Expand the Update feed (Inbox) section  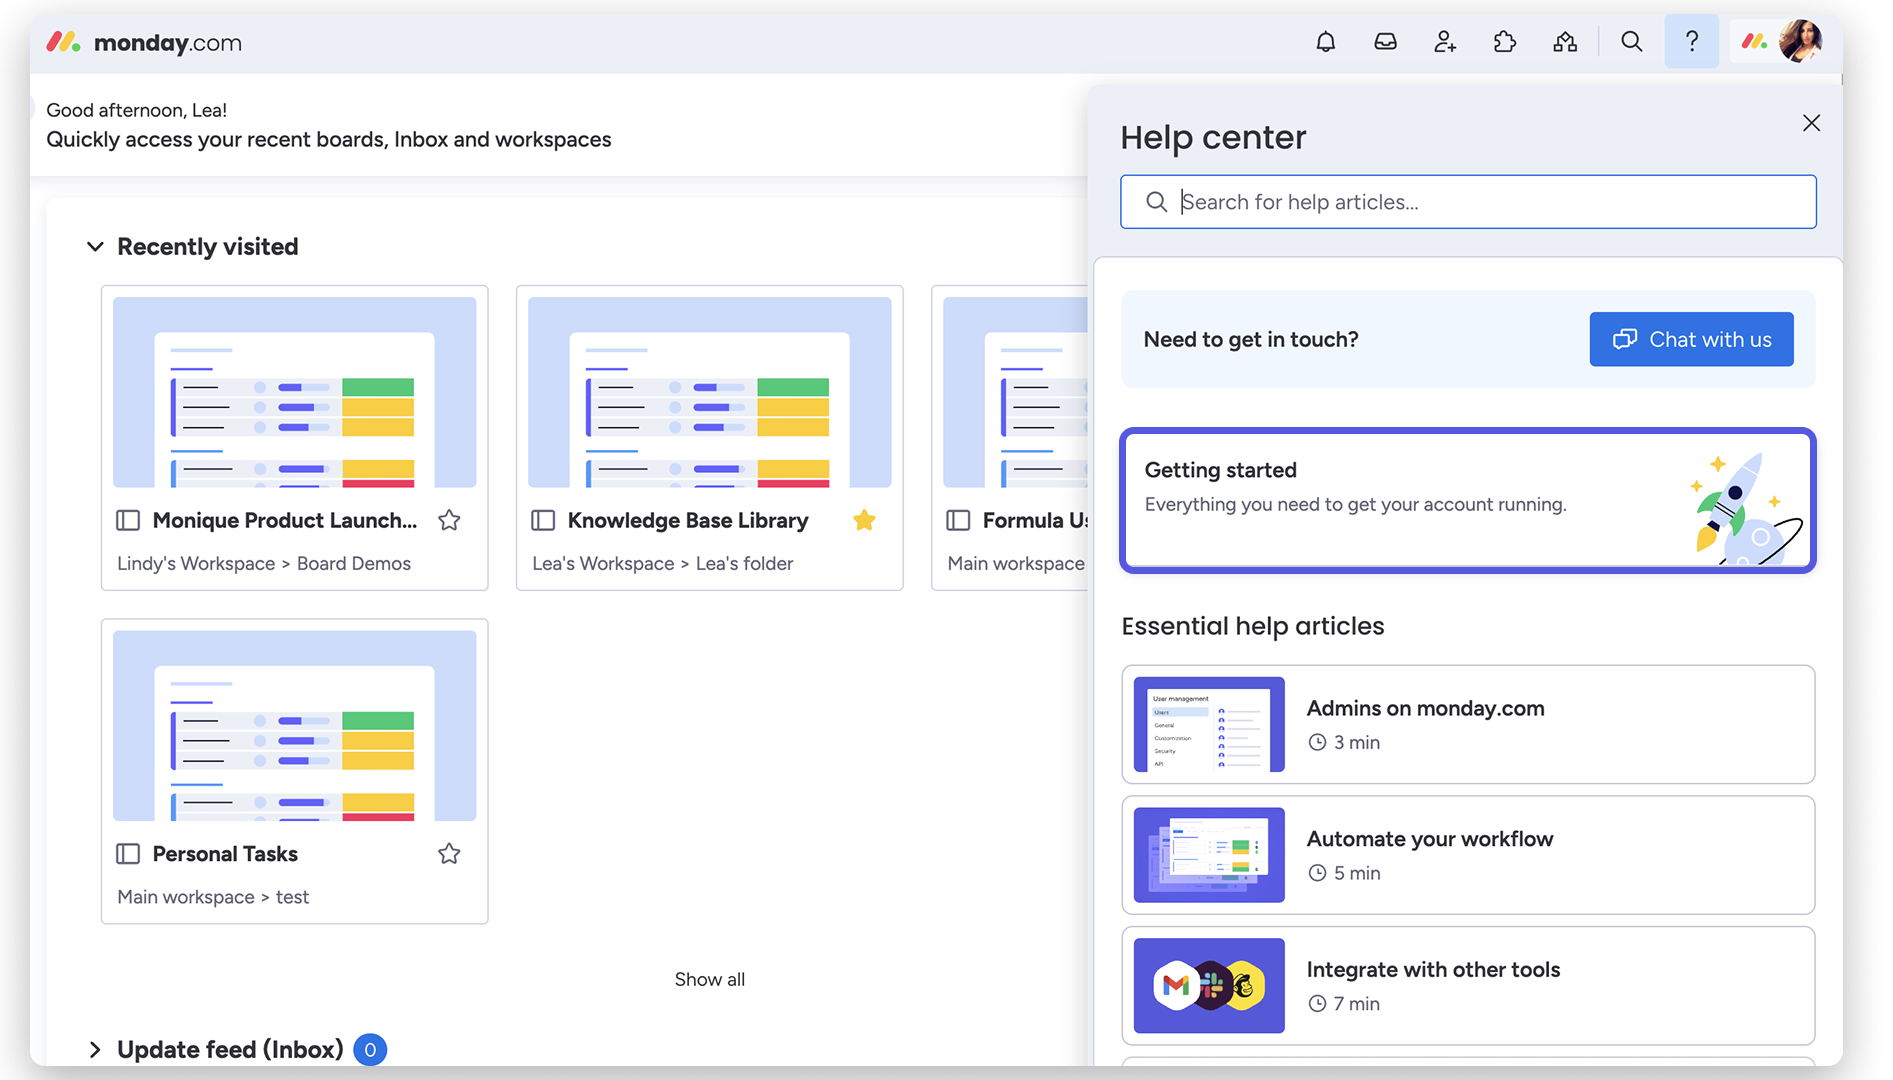click(x=95, y=1050)
